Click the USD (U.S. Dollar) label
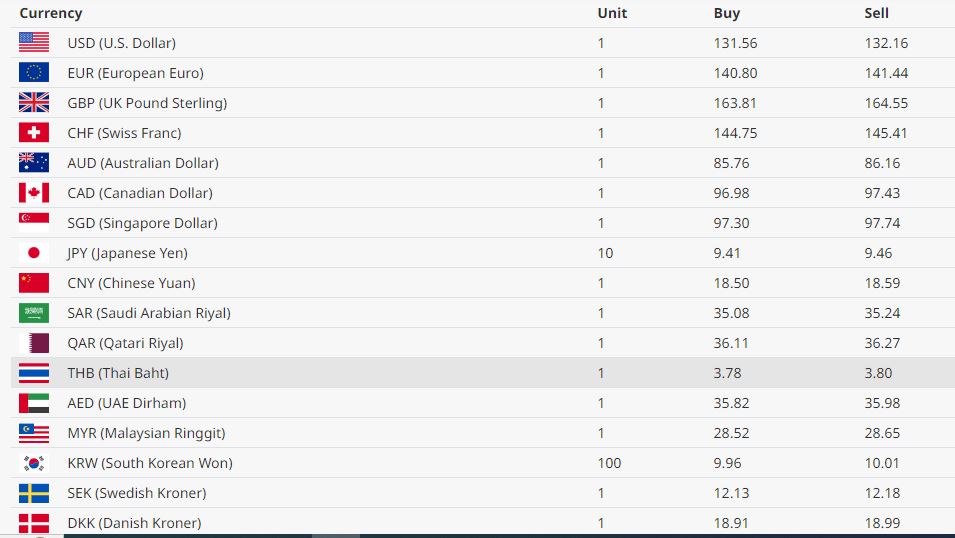The image size is (955, 538). click(121, 43)
